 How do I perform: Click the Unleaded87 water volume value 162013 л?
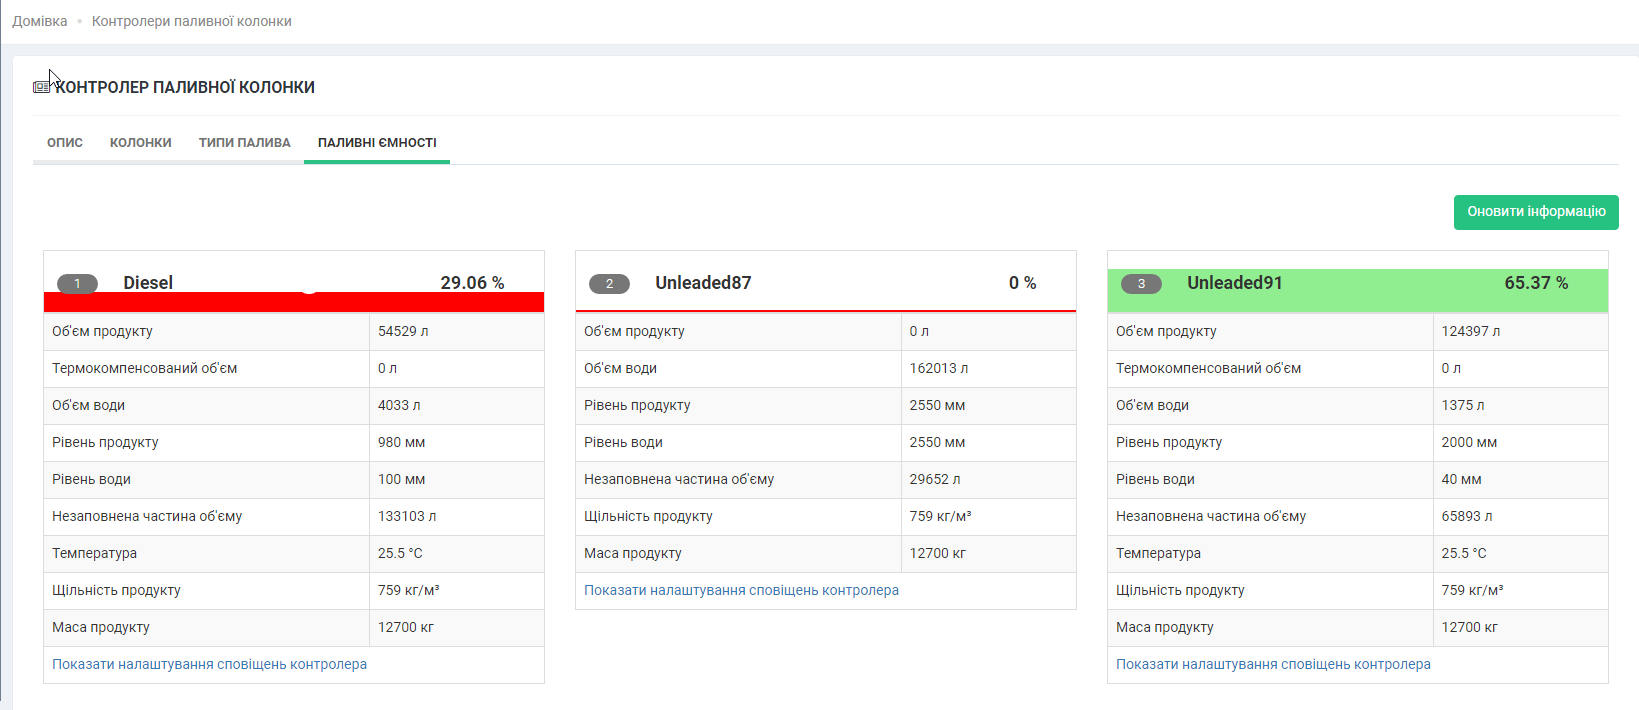(x=938, y=368)
